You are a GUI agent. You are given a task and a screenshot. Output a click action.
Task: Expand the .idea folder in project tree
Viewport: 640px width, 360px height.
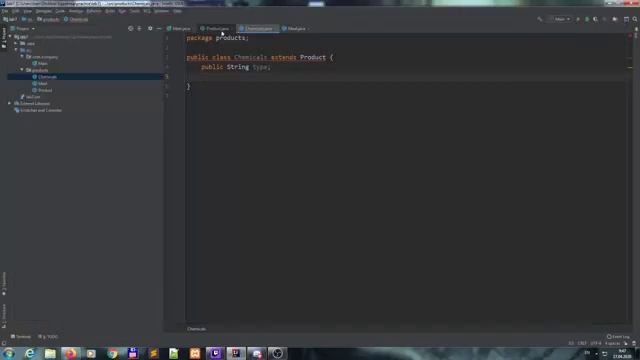pyautogui.click(x=16, y=43)
